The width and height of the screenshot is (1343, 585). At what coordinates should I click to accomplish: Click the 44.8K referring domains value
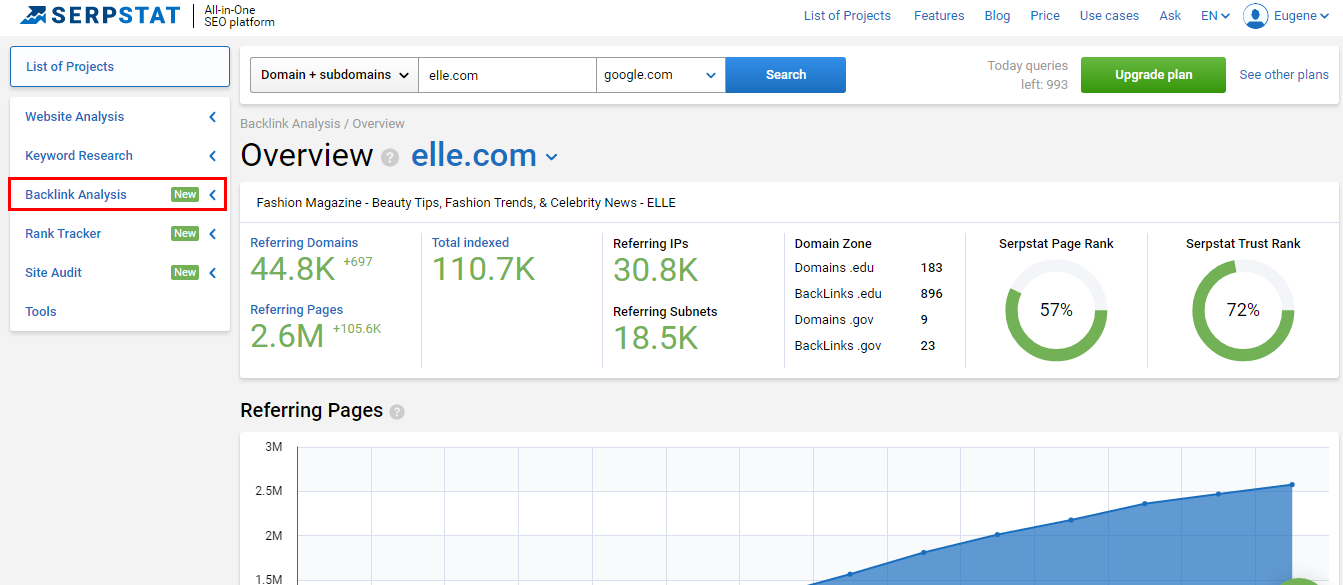tap(293, 269)
